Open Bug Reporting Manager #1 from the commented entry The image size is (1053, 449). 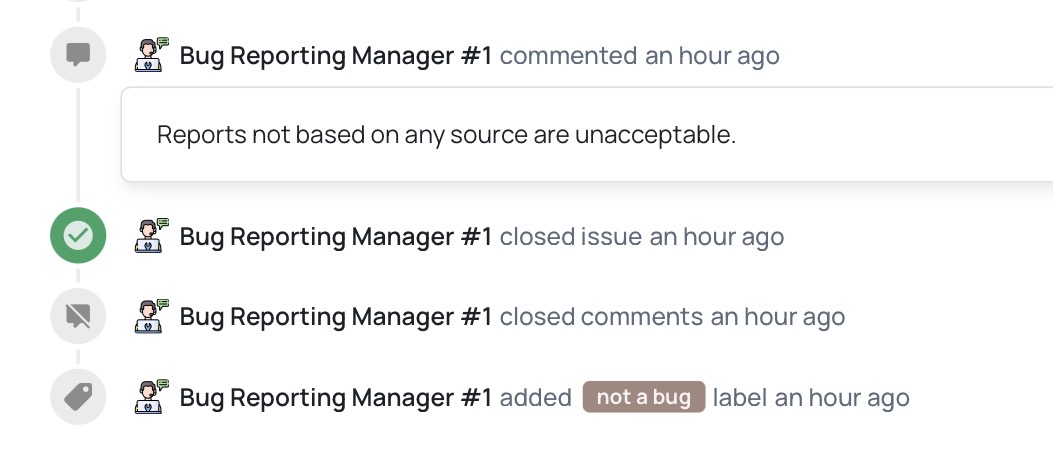[336, 56]
